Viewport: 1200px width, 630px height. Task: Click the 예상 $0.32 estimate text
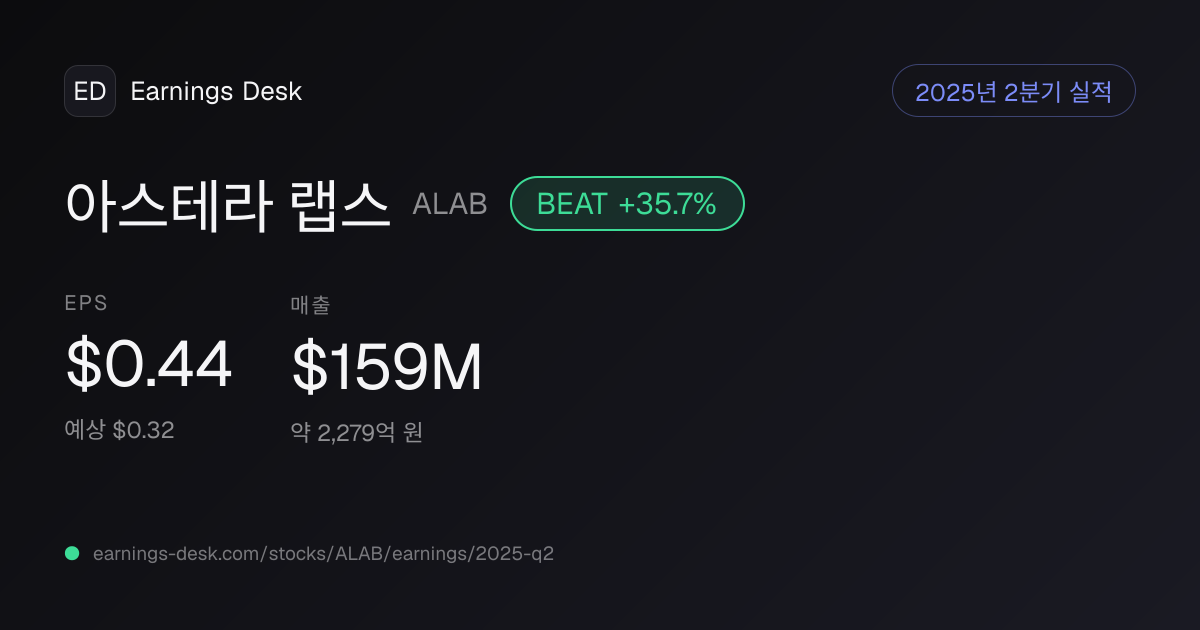pyautogui.click(x=120, y=430)
